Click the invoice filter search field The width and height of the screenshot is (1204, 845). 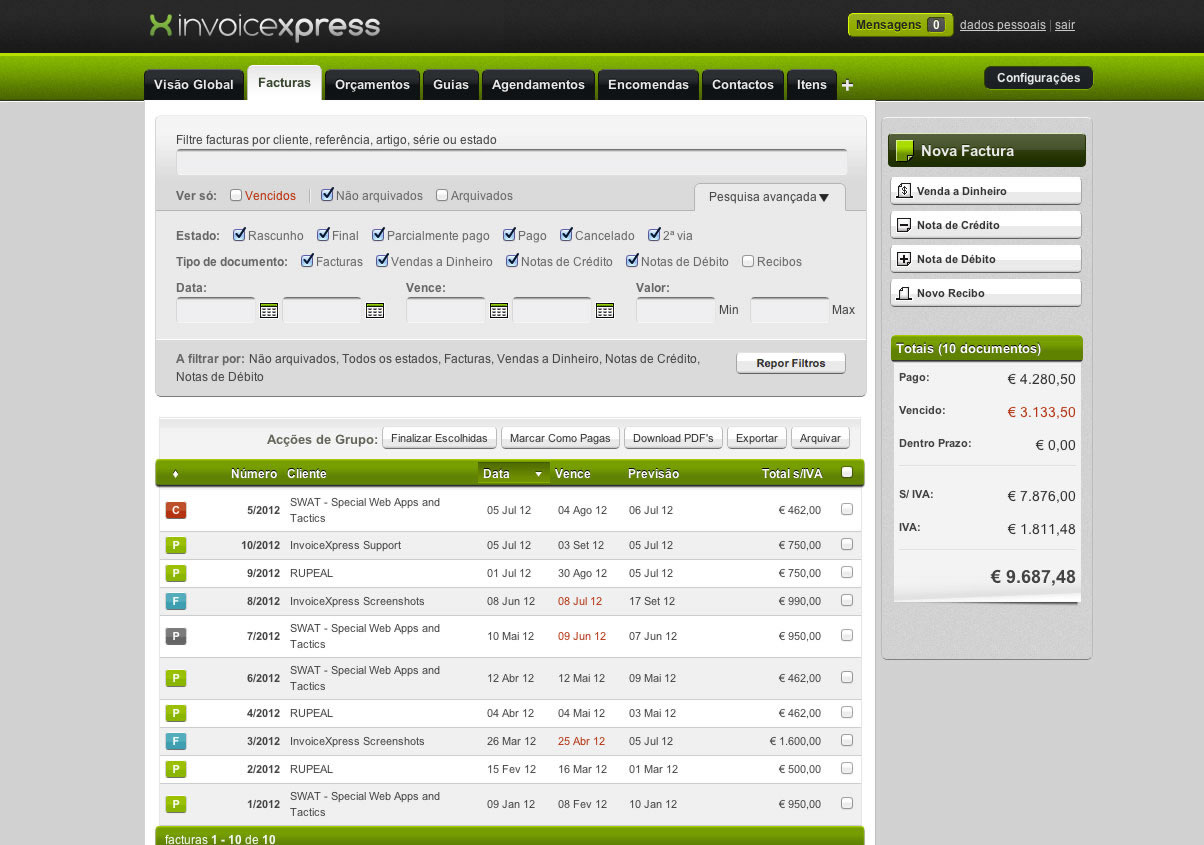(511, 163)
